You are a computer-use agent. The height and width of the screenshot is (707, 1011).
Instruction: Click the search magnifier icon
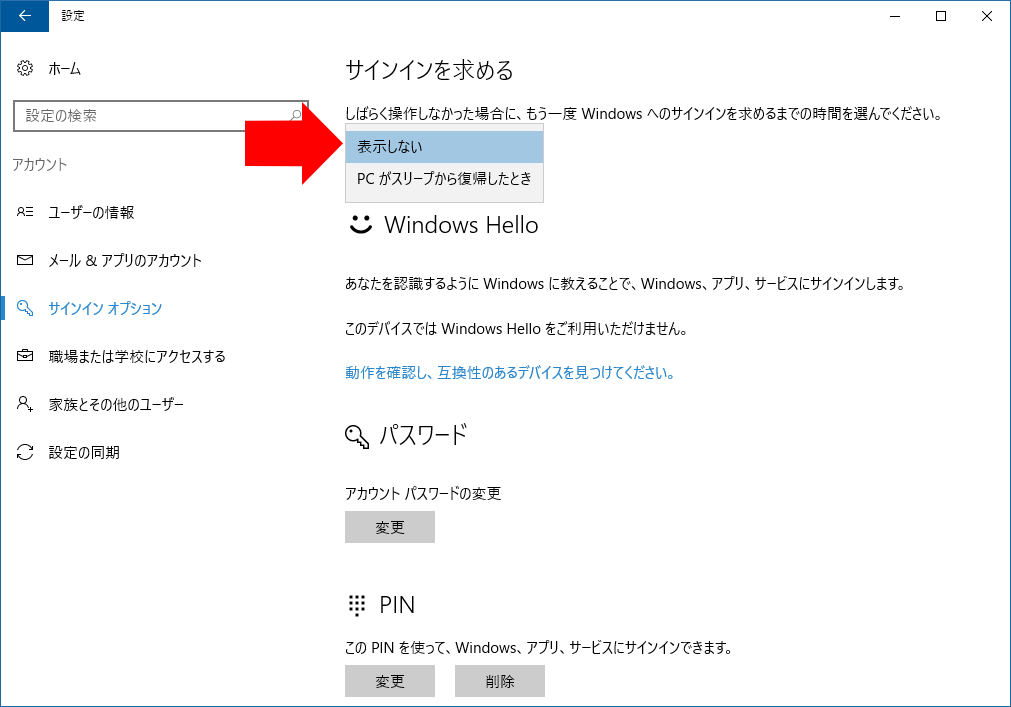(x=295, y=115)
